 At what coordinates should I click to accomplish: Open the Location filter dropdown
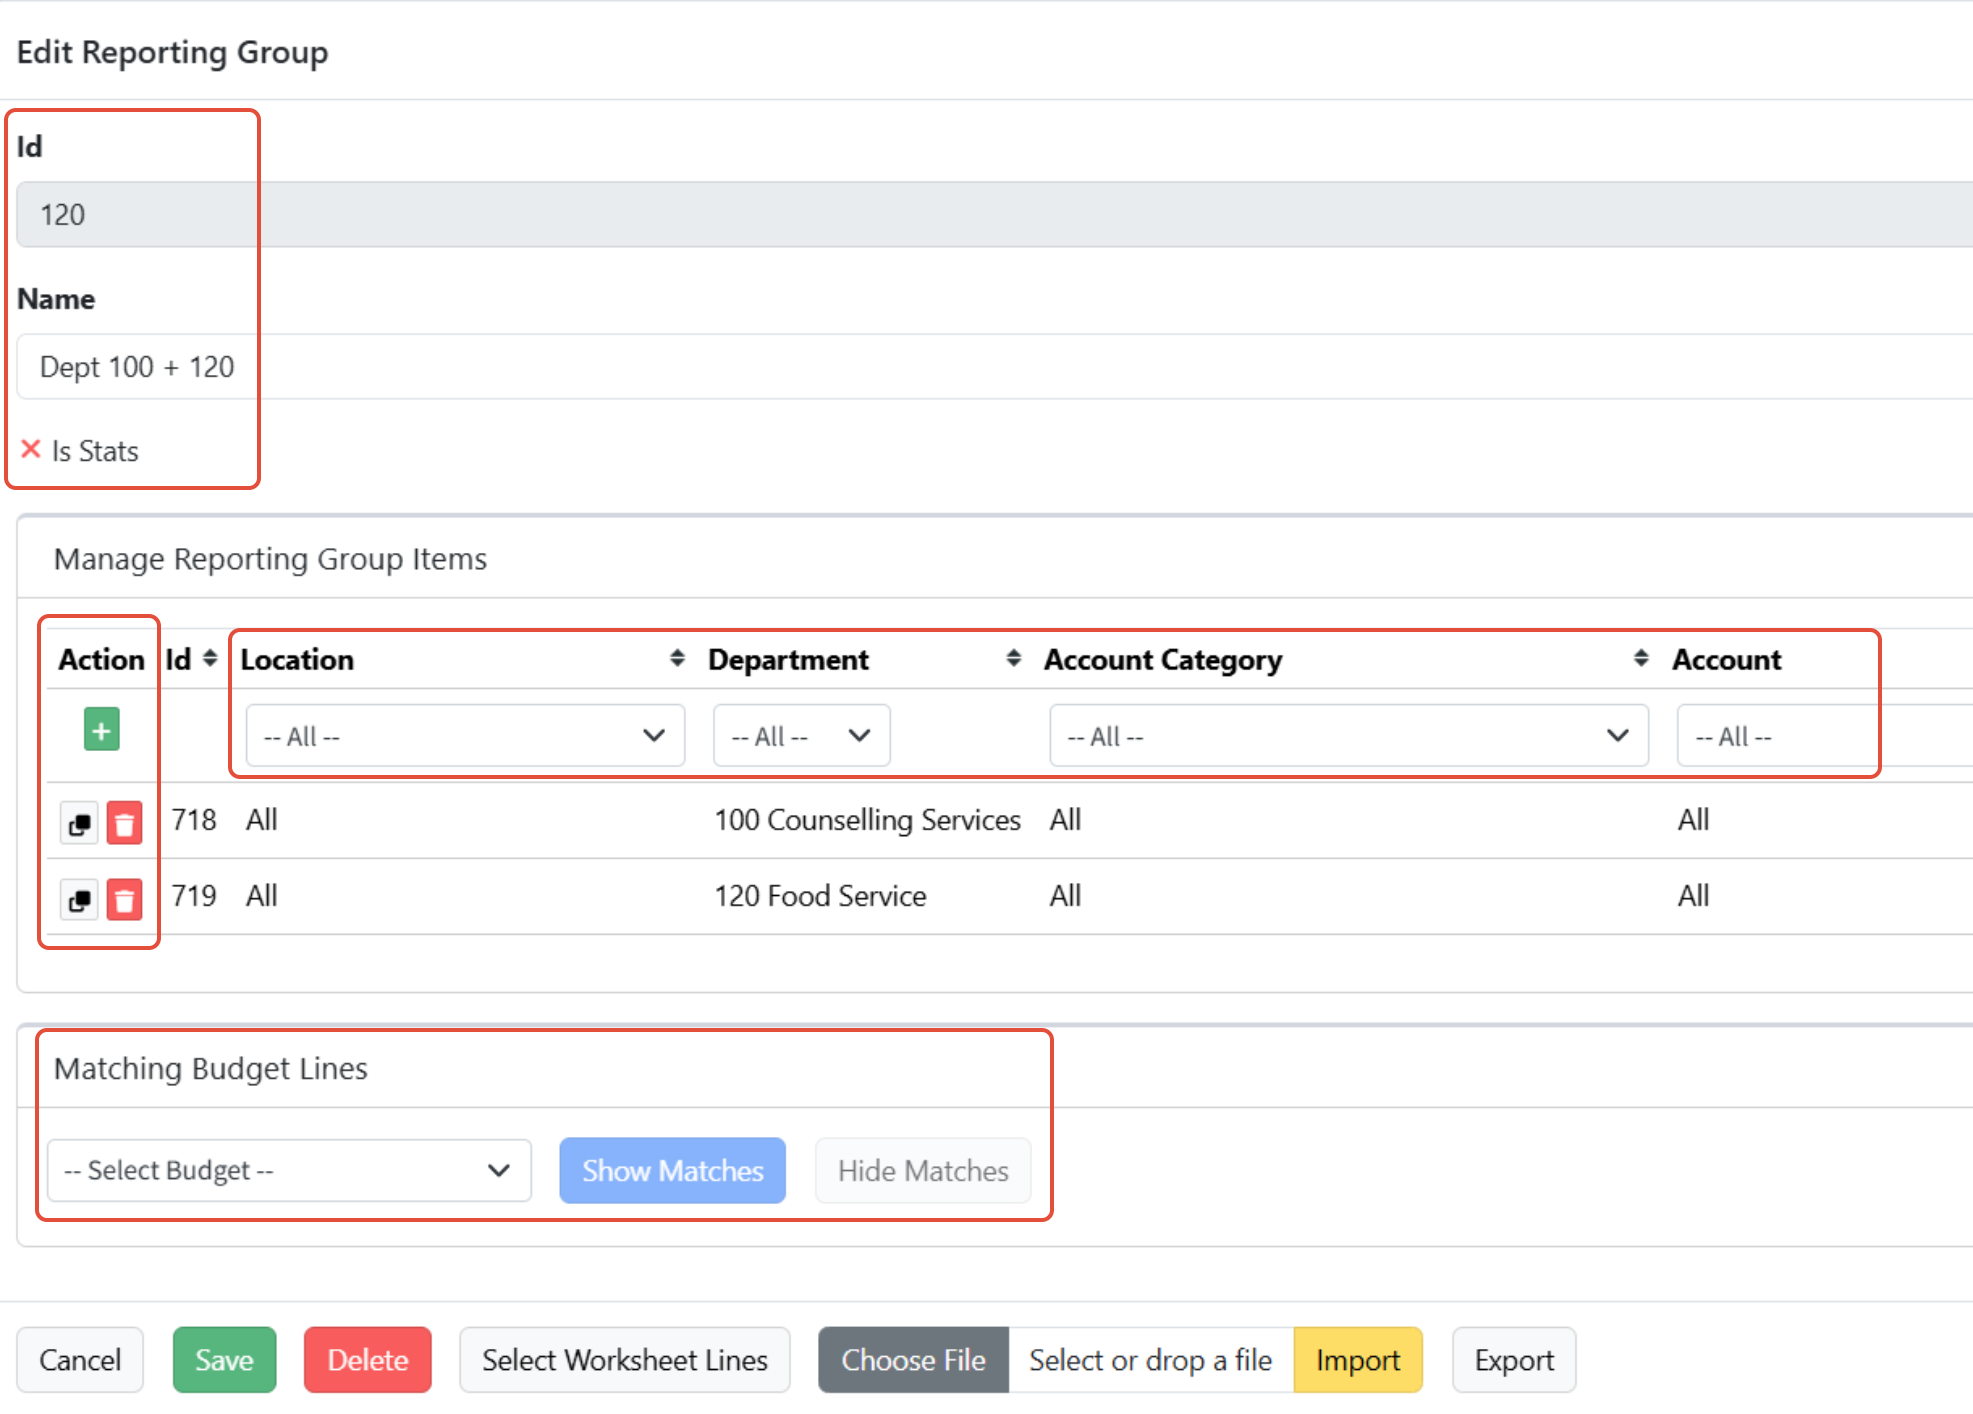click(465, 736)
